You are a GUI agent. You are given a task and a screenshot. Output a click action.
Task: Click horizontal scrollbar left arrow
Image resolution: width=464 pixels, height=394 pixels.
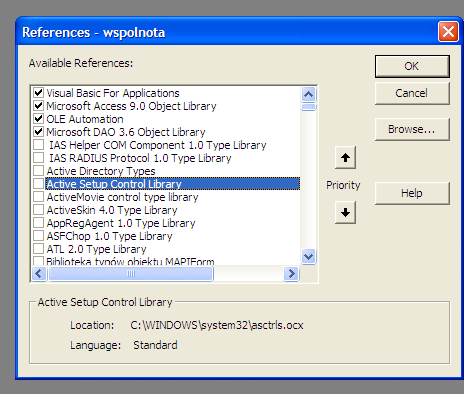pos(39,274)
